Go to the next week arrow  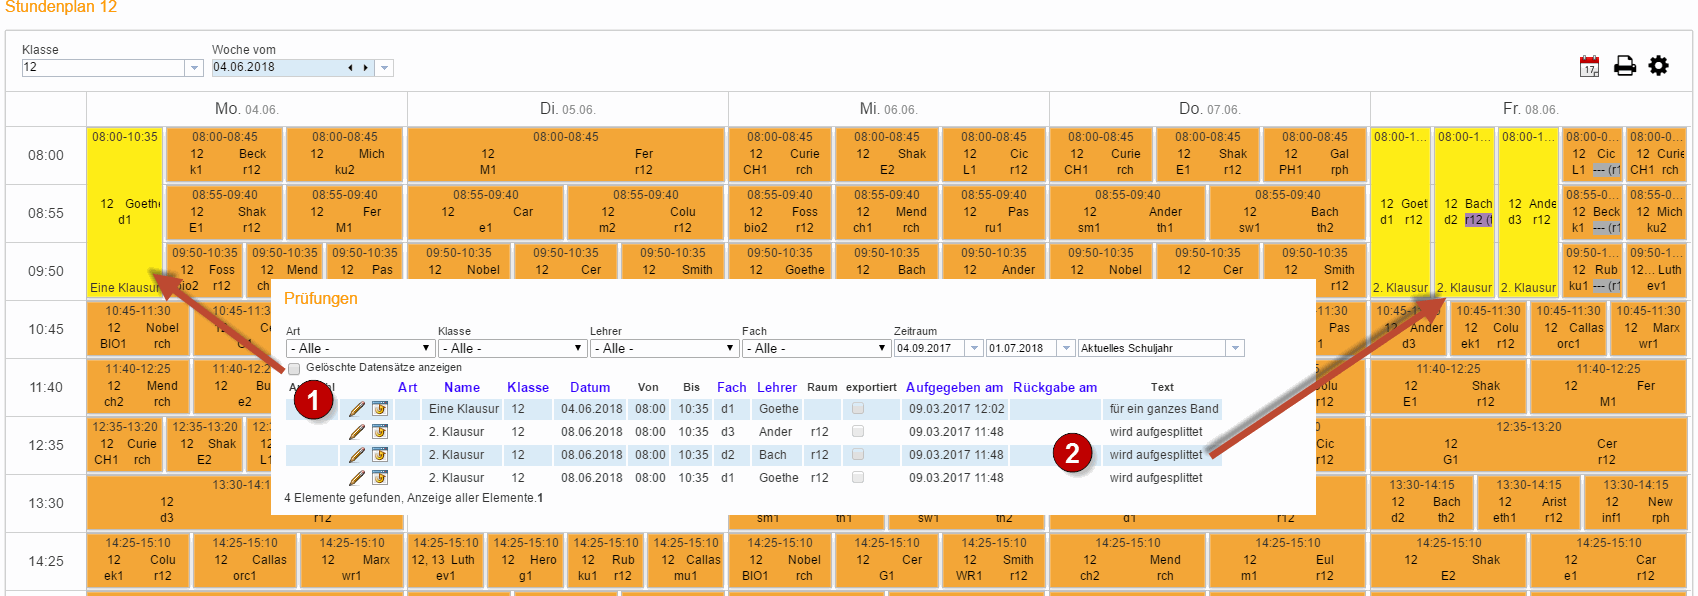click(x=365, y=68)
